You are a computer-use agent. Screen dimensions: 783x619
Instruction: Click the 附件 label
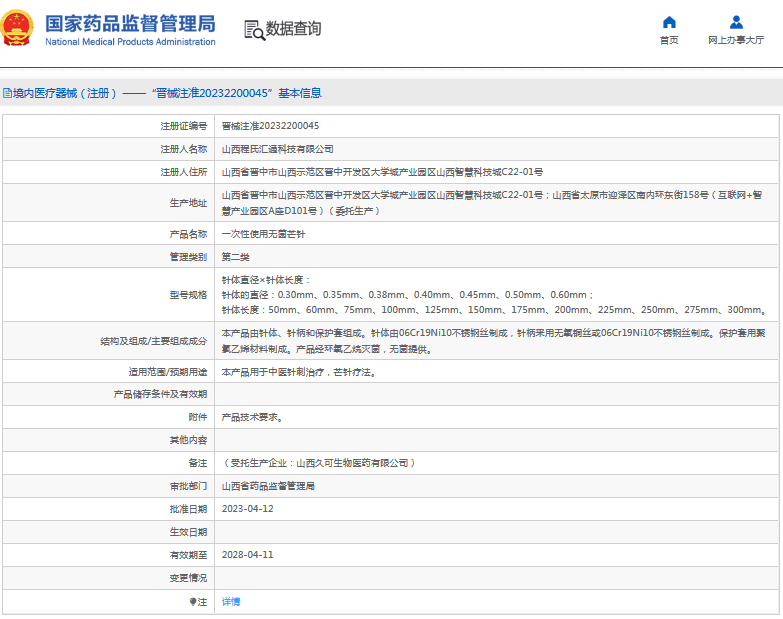pos(198,417)
